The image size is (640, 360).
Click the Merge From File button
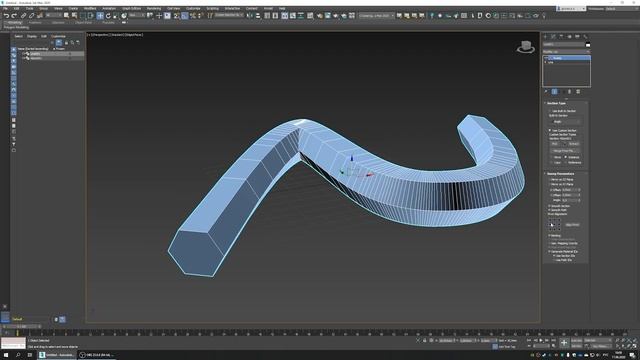pyautogui.click(x=564, y=151)
